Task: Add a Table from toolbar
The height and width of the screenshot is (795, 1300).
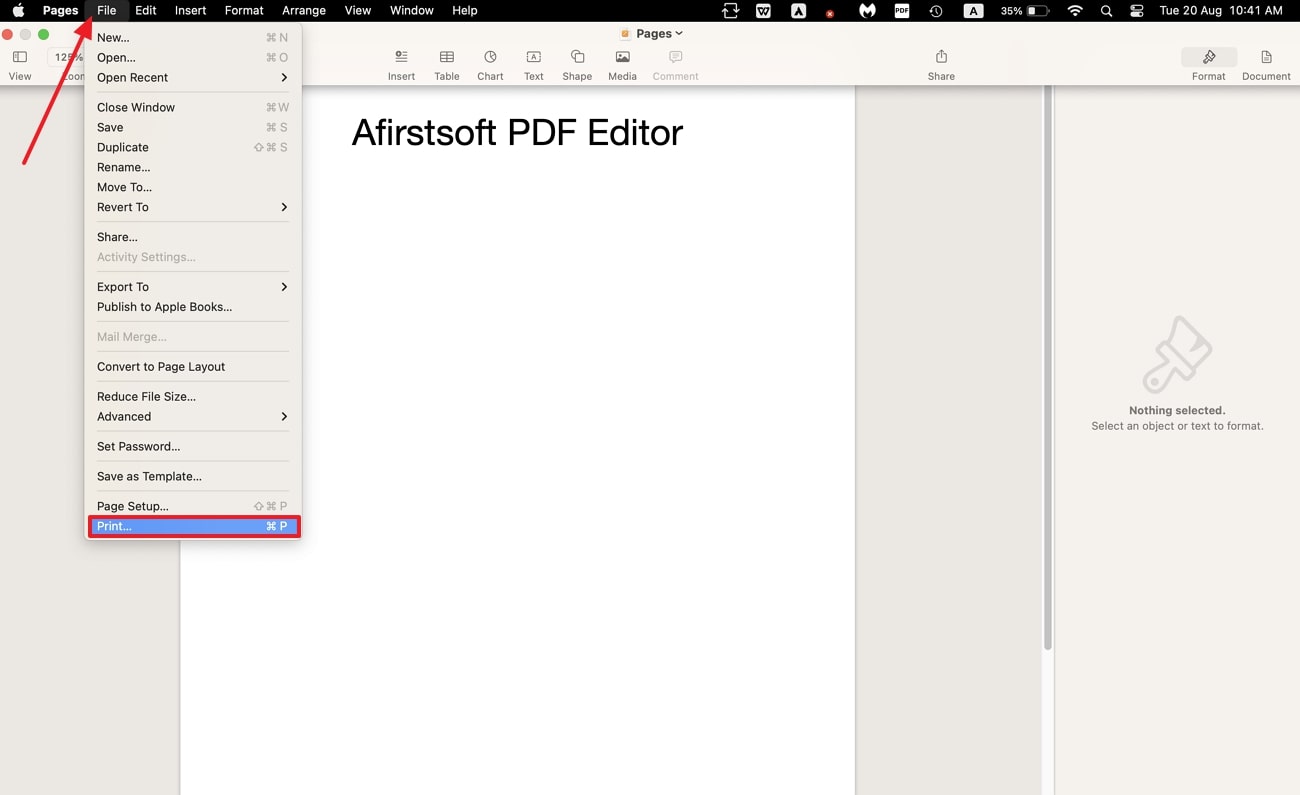Action: tap(447, 65)
